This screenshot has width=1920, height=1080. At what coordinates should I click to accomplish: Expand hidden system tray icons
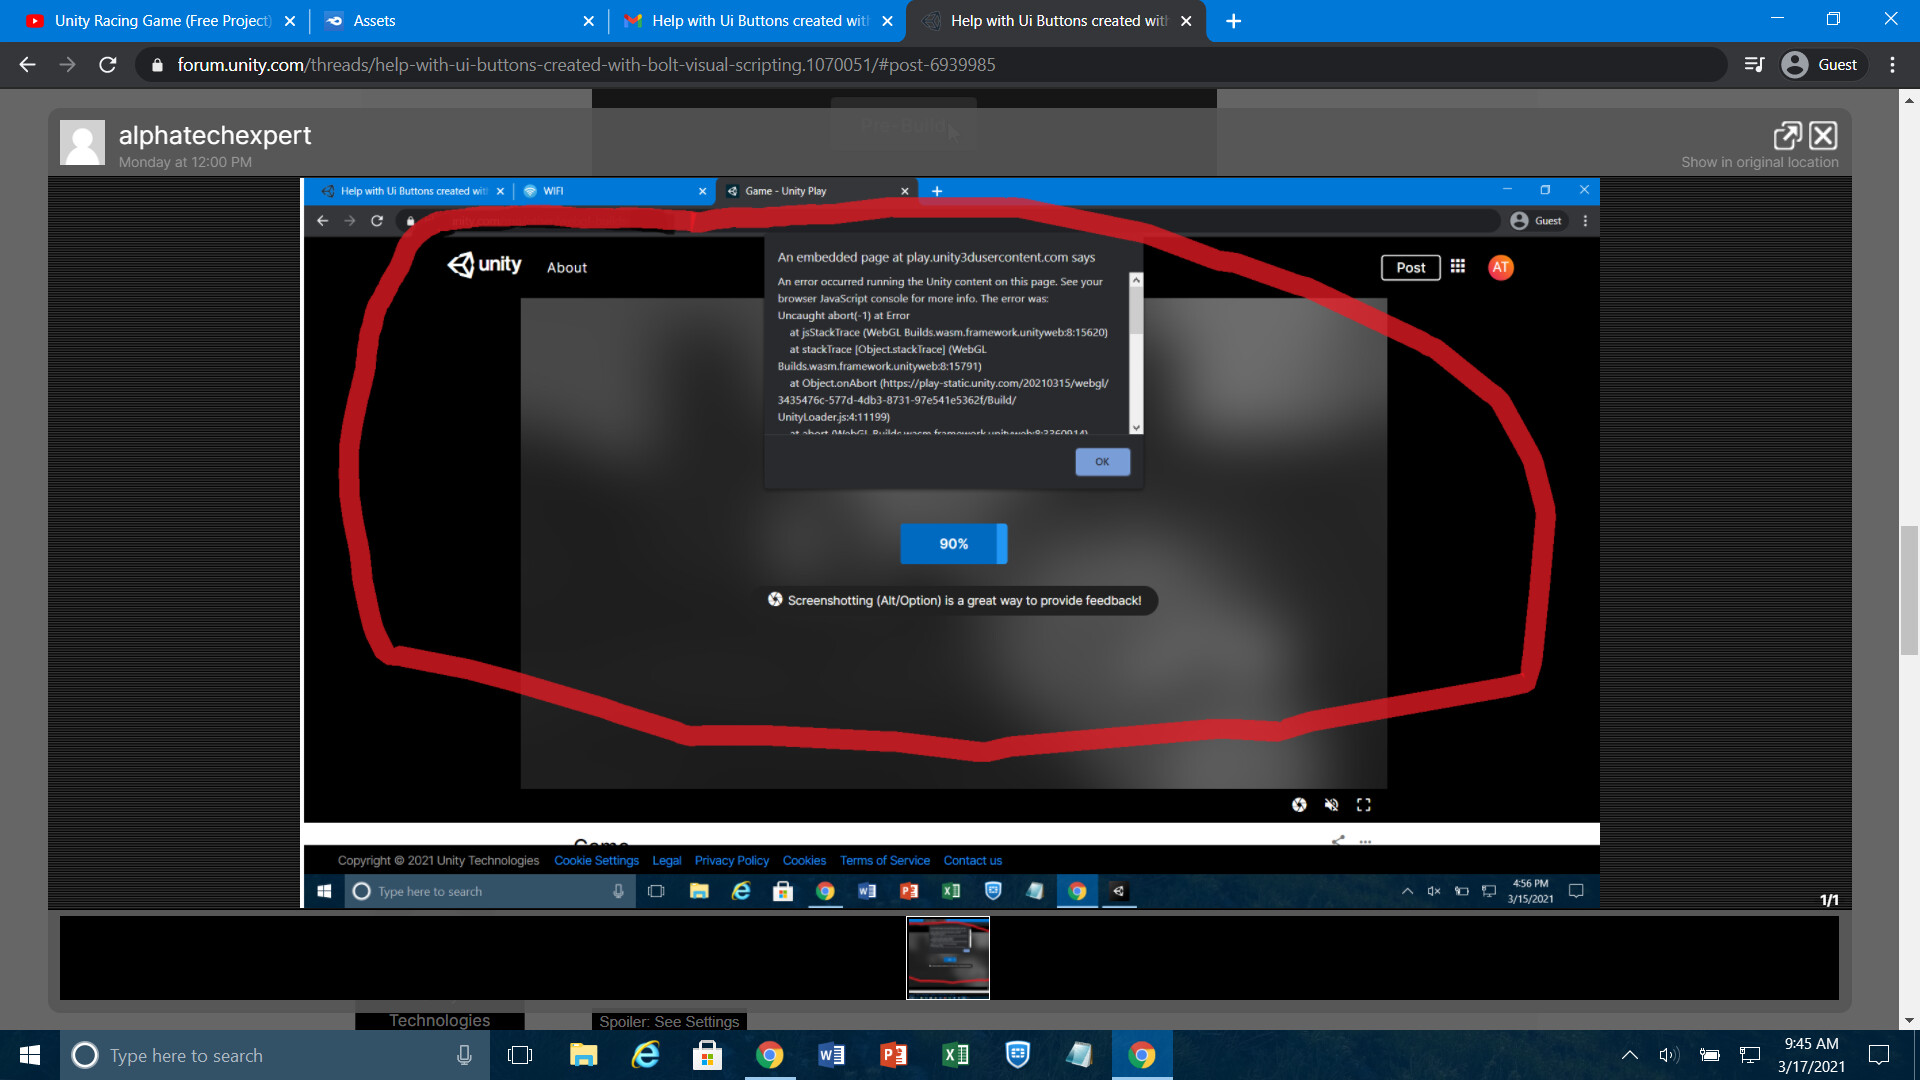pos(1629,1055)
